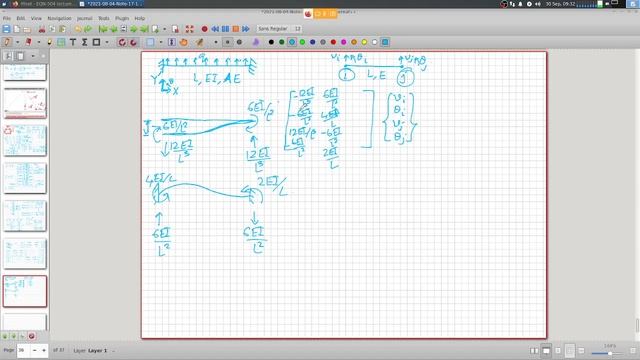640x360 pixels.
Task: Stop audio playback with orange square
Action: pyautogui.click(x=236, y=29)
